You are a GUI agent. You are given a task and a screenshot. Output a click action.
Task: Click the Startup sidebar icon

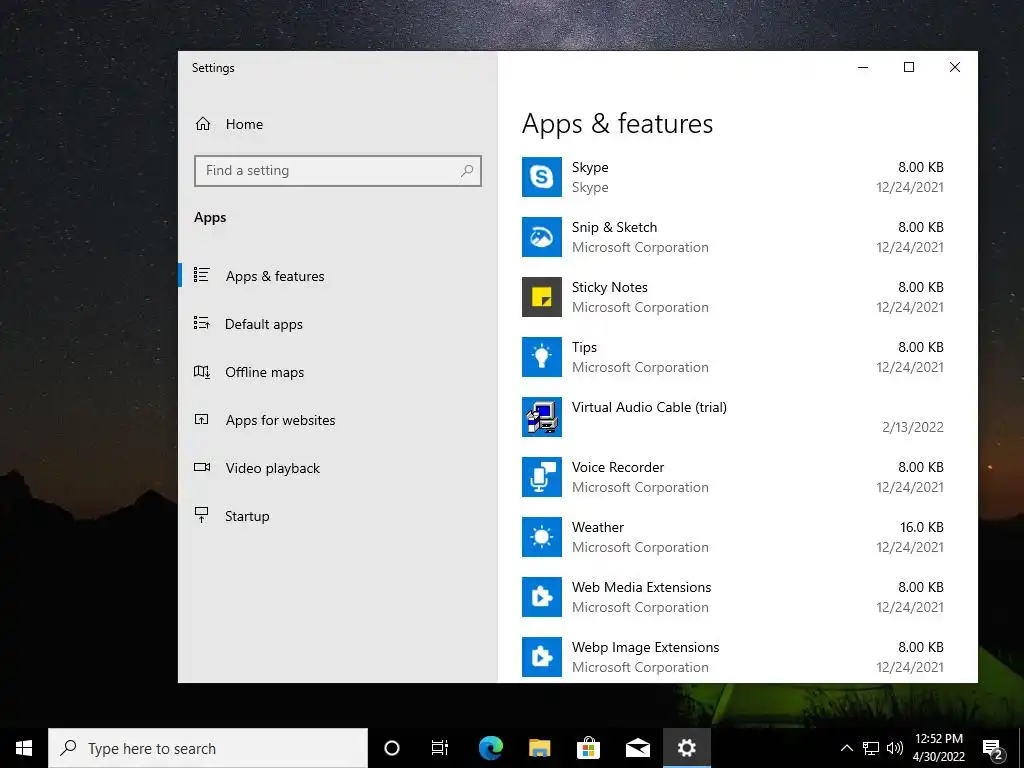(x=201, y=515)
